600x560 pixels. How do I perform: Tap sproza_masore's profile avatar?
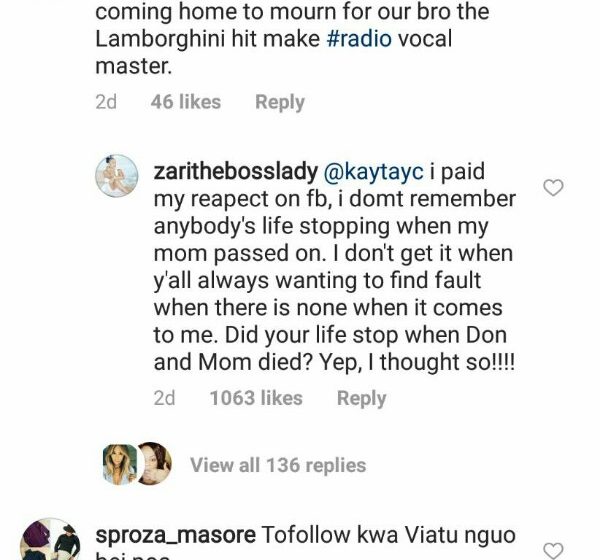click(50, 541)
